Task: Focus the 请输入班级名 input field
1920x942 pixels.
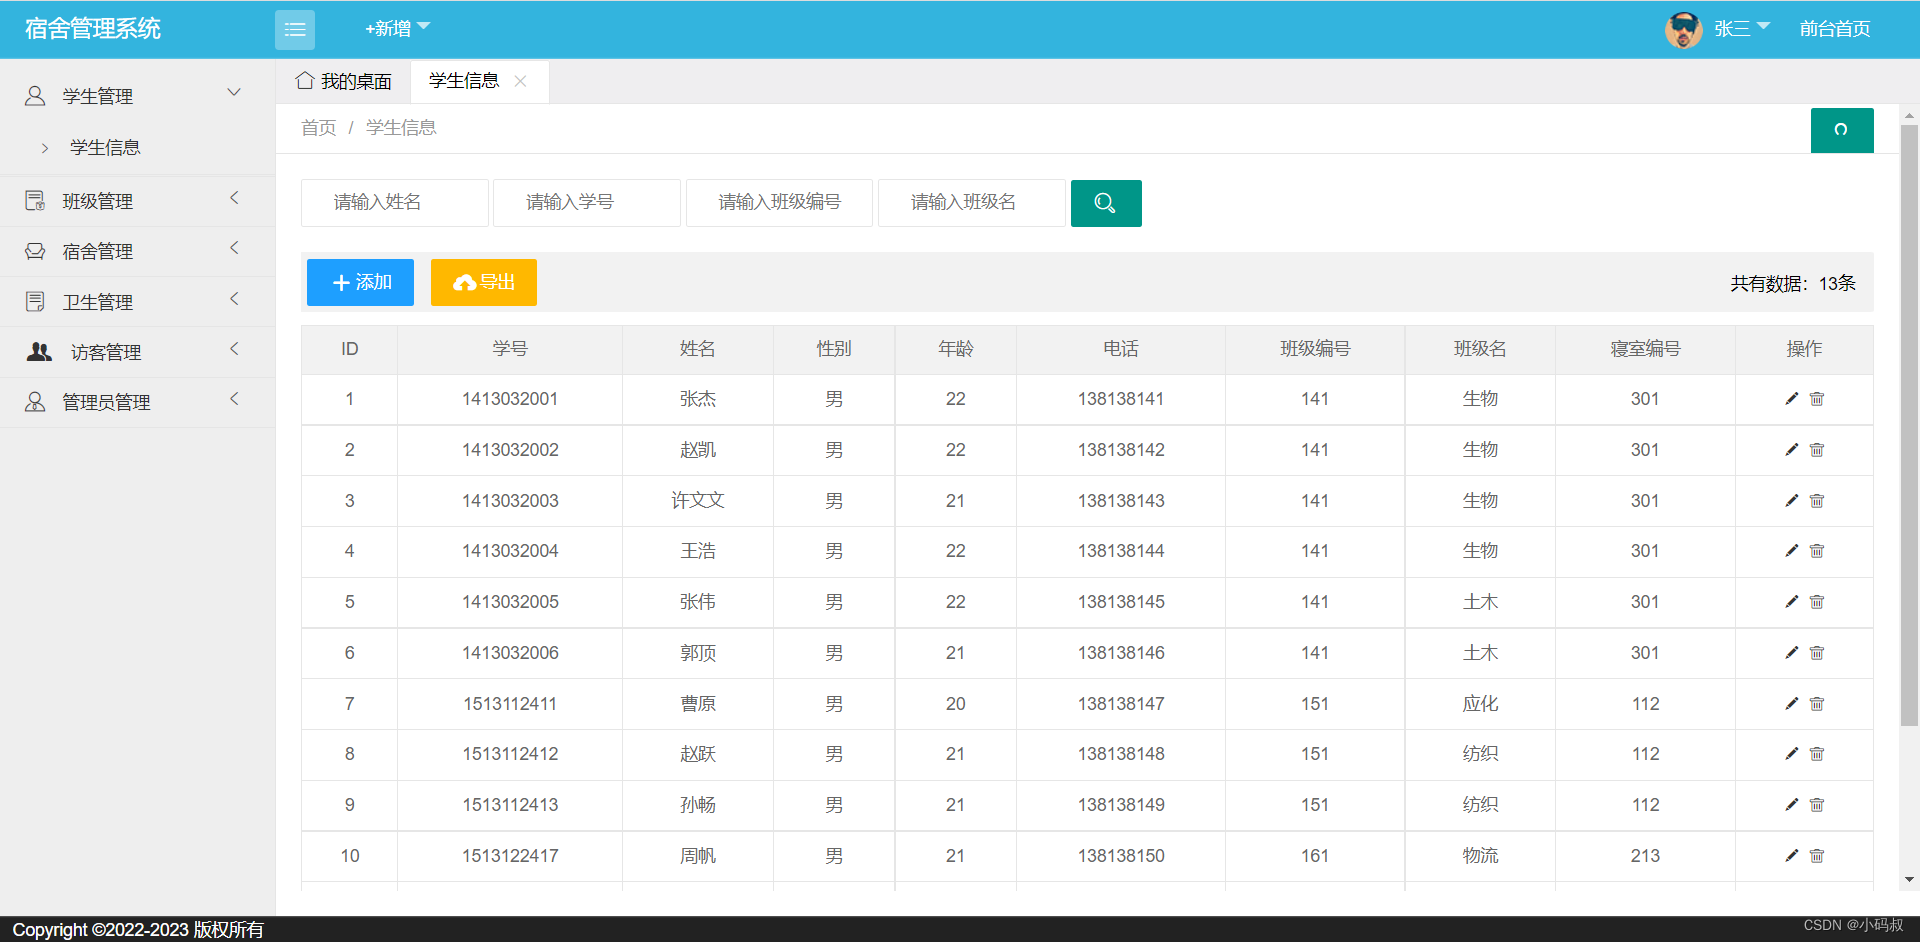Action: [x=971, y=203]
